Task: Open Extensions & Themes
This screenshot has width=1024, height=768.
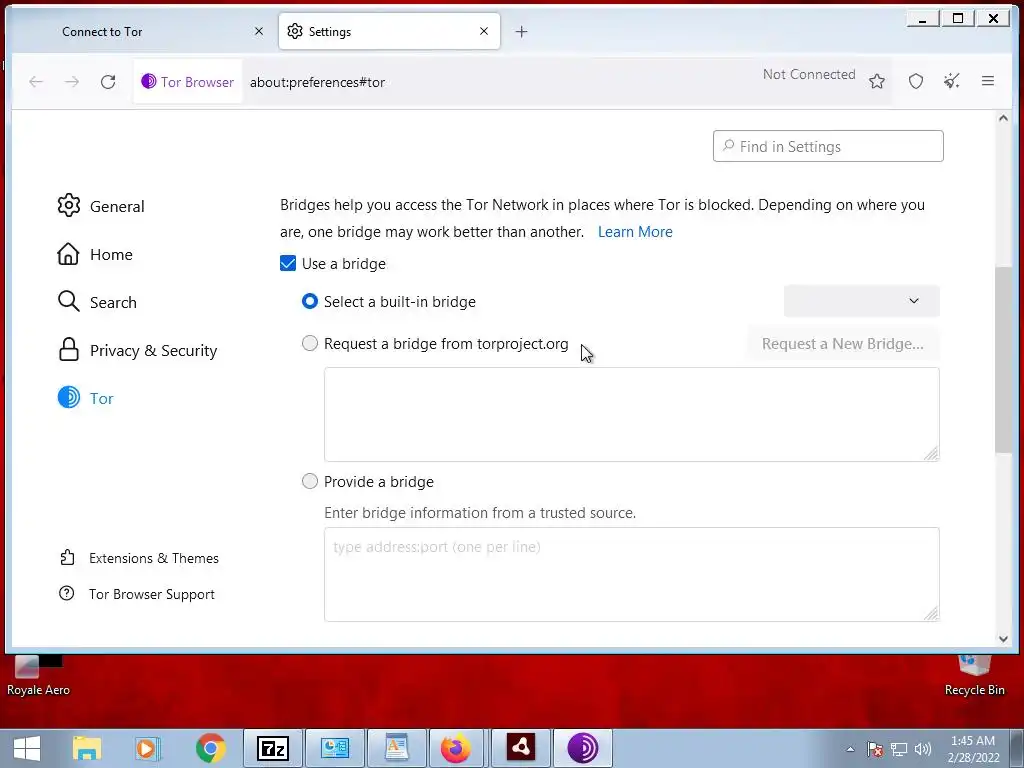Action: (x=139, y=558)
